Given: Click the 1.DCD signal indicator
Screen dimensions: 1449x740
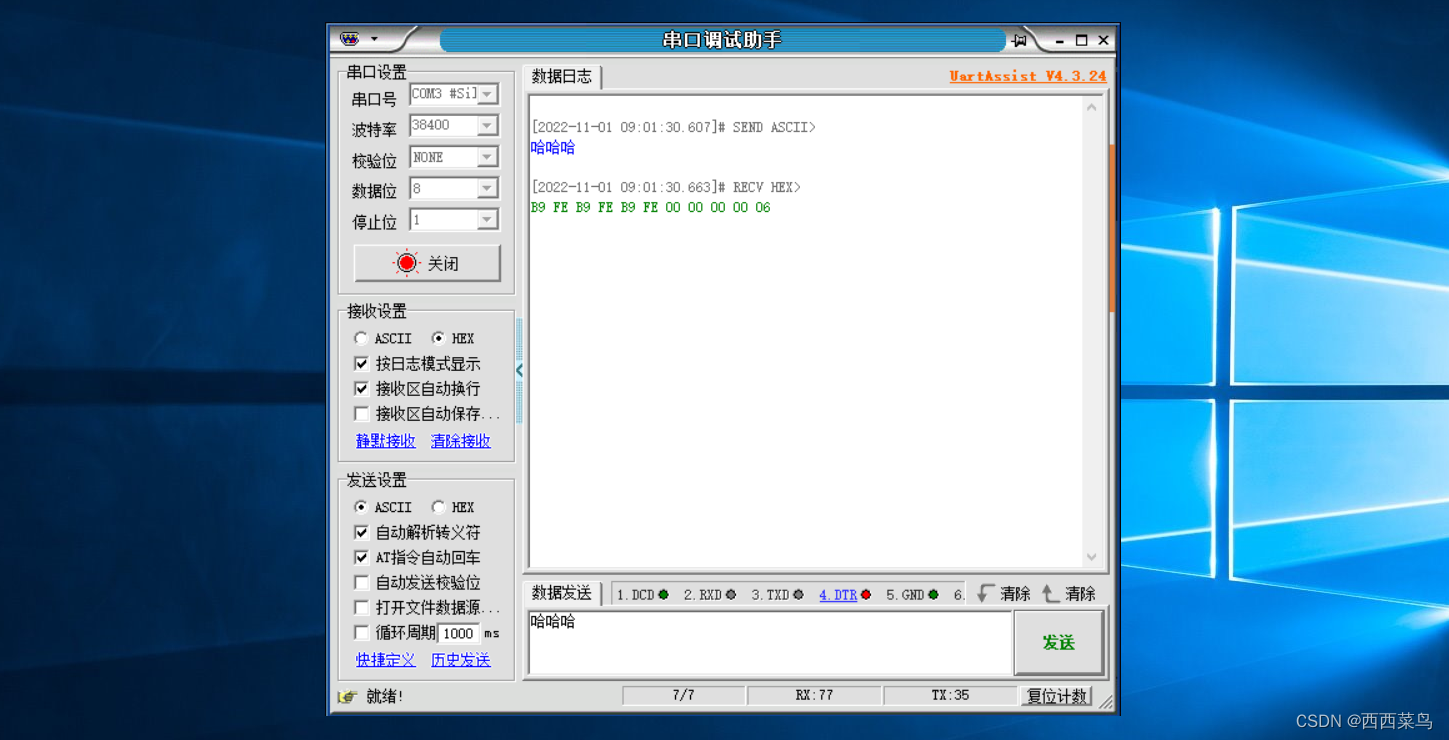Looking at the screenshot, I should pyautogui.click(x=642, y=594).
